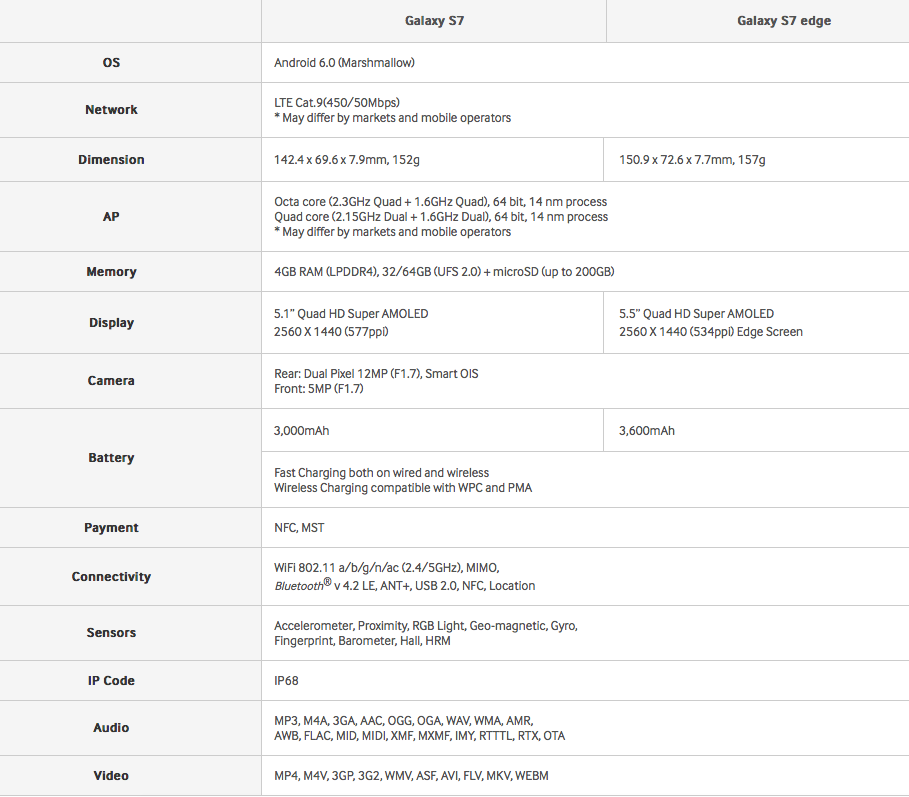The width and height of the screenshot is (909, 797).
Task: Click the Bluetooth v 4.2 LE connectivity line
Action: (x=404, y=585)
